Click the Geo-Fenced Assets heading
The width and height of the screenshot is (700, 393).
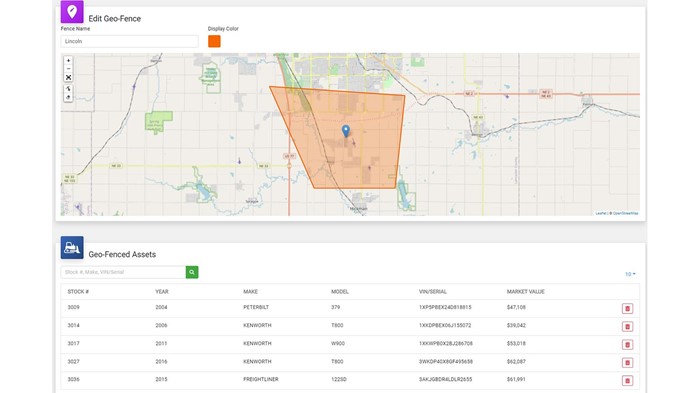[x=122, y=255]
